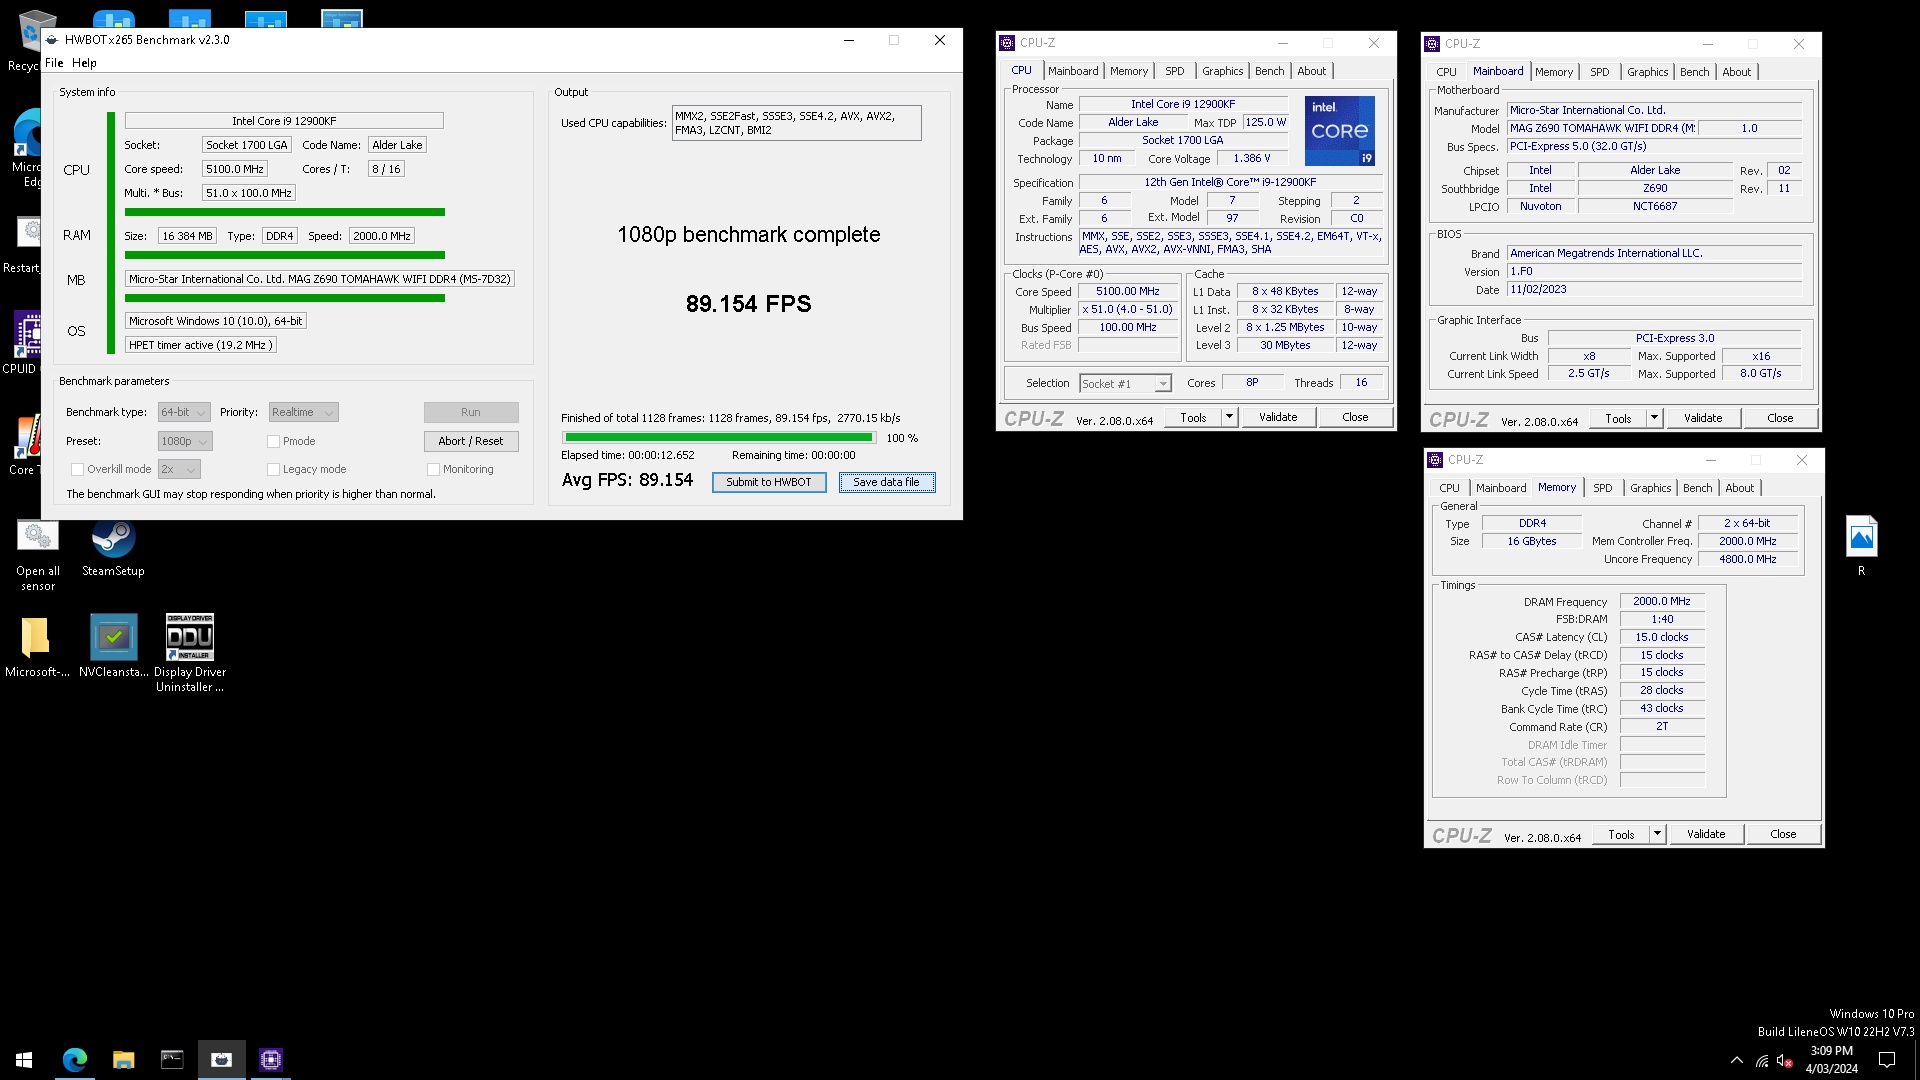Click the 'HPET timer active (19.2 MHz)' field
1920x1080 pixels.
coord(200,345)
